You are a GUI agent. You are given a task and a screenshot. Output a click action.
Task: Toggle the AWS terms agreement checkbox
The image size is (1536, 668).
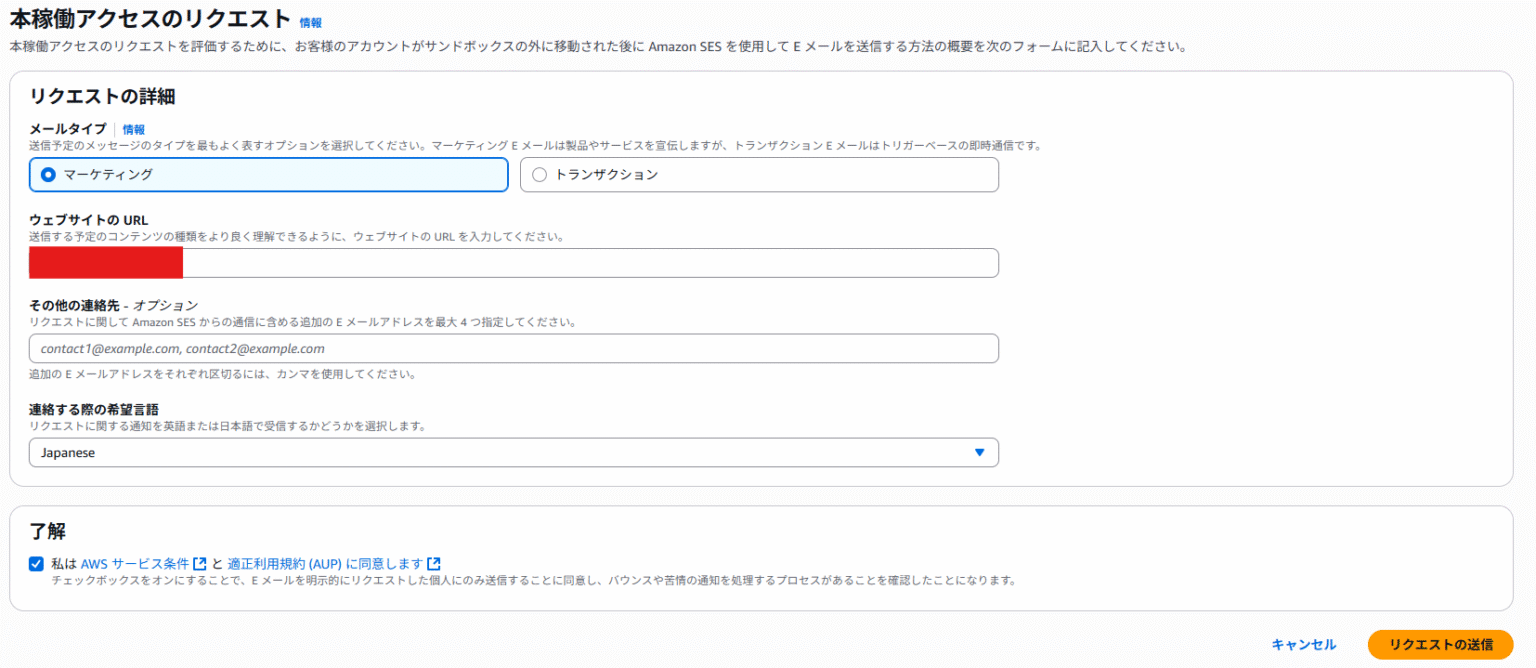pyautogui.click(x=37, y=564)
